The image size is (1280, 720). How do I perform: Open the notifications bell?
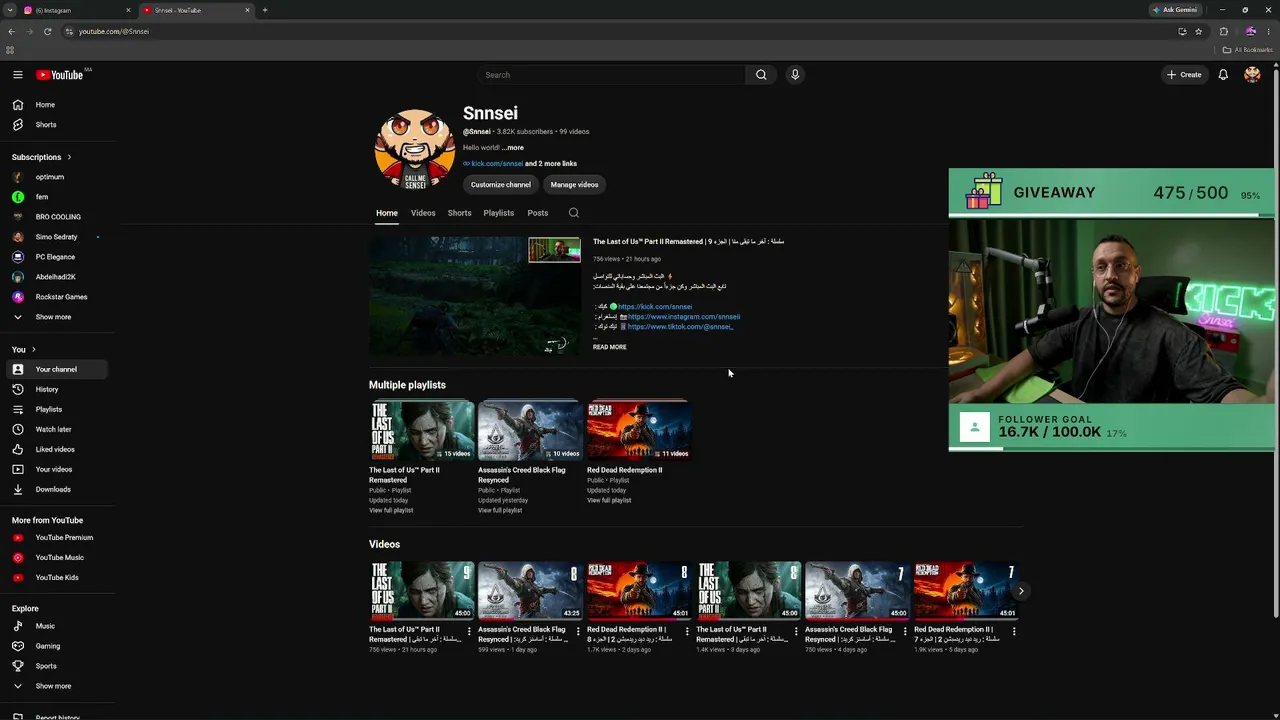1223,75
